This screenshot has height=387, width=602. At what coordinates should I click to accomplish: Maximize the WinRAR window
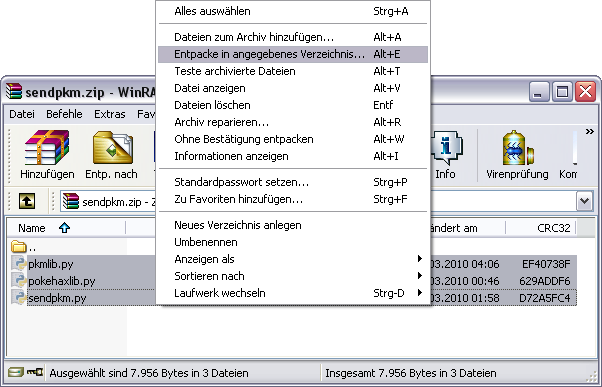[x=562, y=91]
